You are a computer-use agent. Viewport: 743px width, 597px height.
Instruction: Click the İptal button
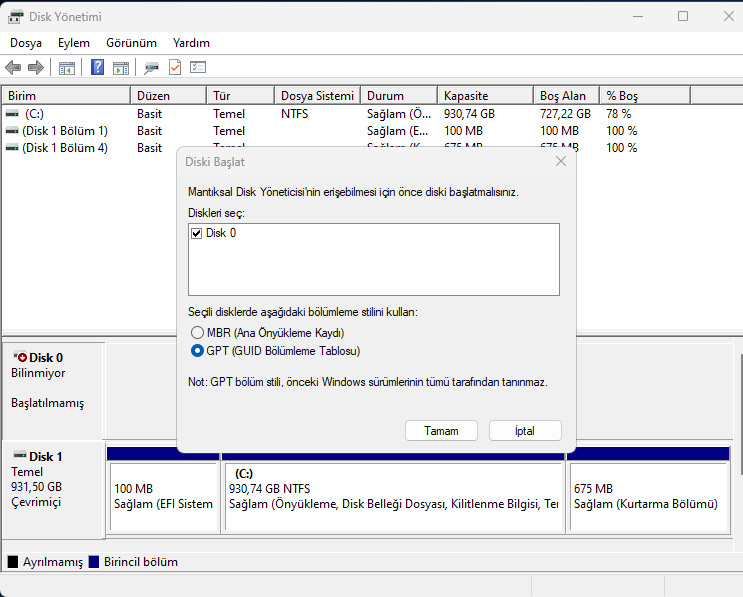click(x=525, y=431)
